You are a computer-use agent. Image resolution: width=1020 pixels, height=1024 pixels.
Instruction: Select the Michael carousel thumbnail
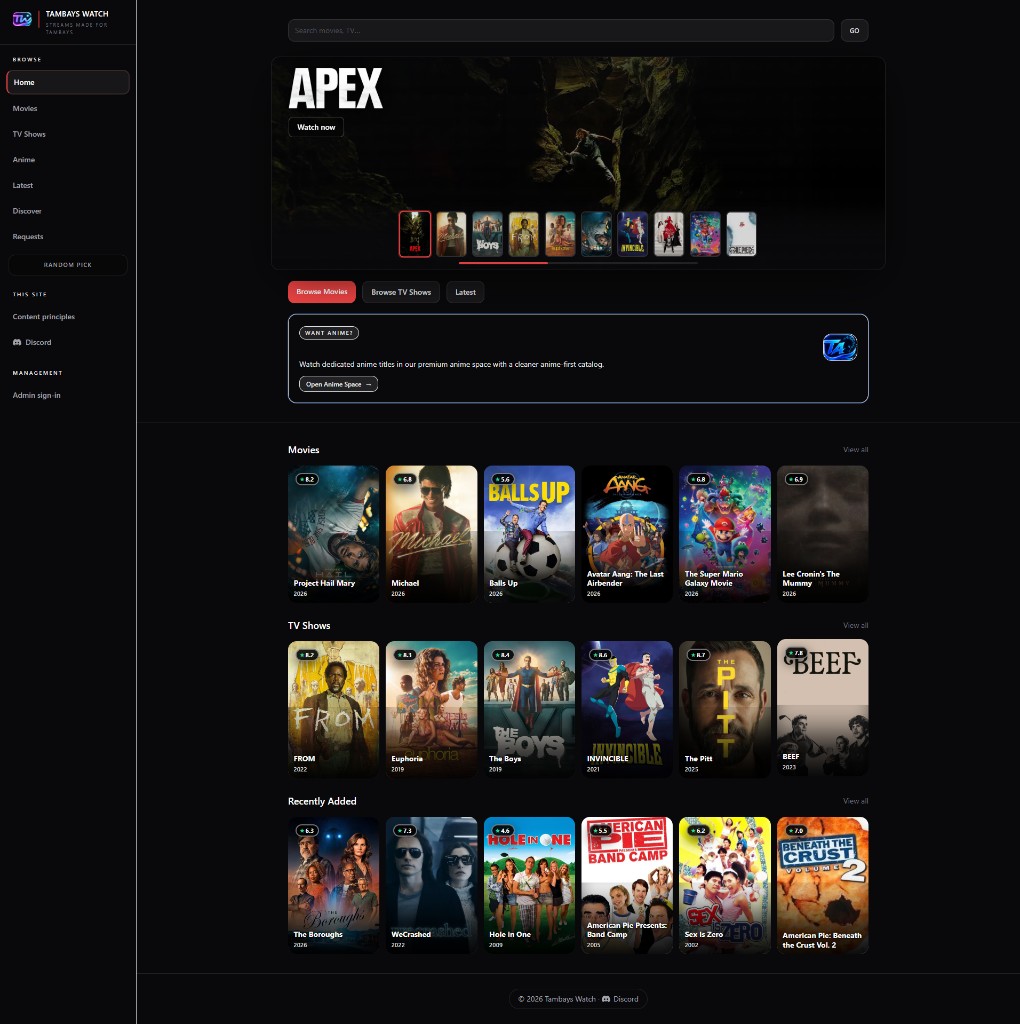pyautogui.click(x=451, y=234)
